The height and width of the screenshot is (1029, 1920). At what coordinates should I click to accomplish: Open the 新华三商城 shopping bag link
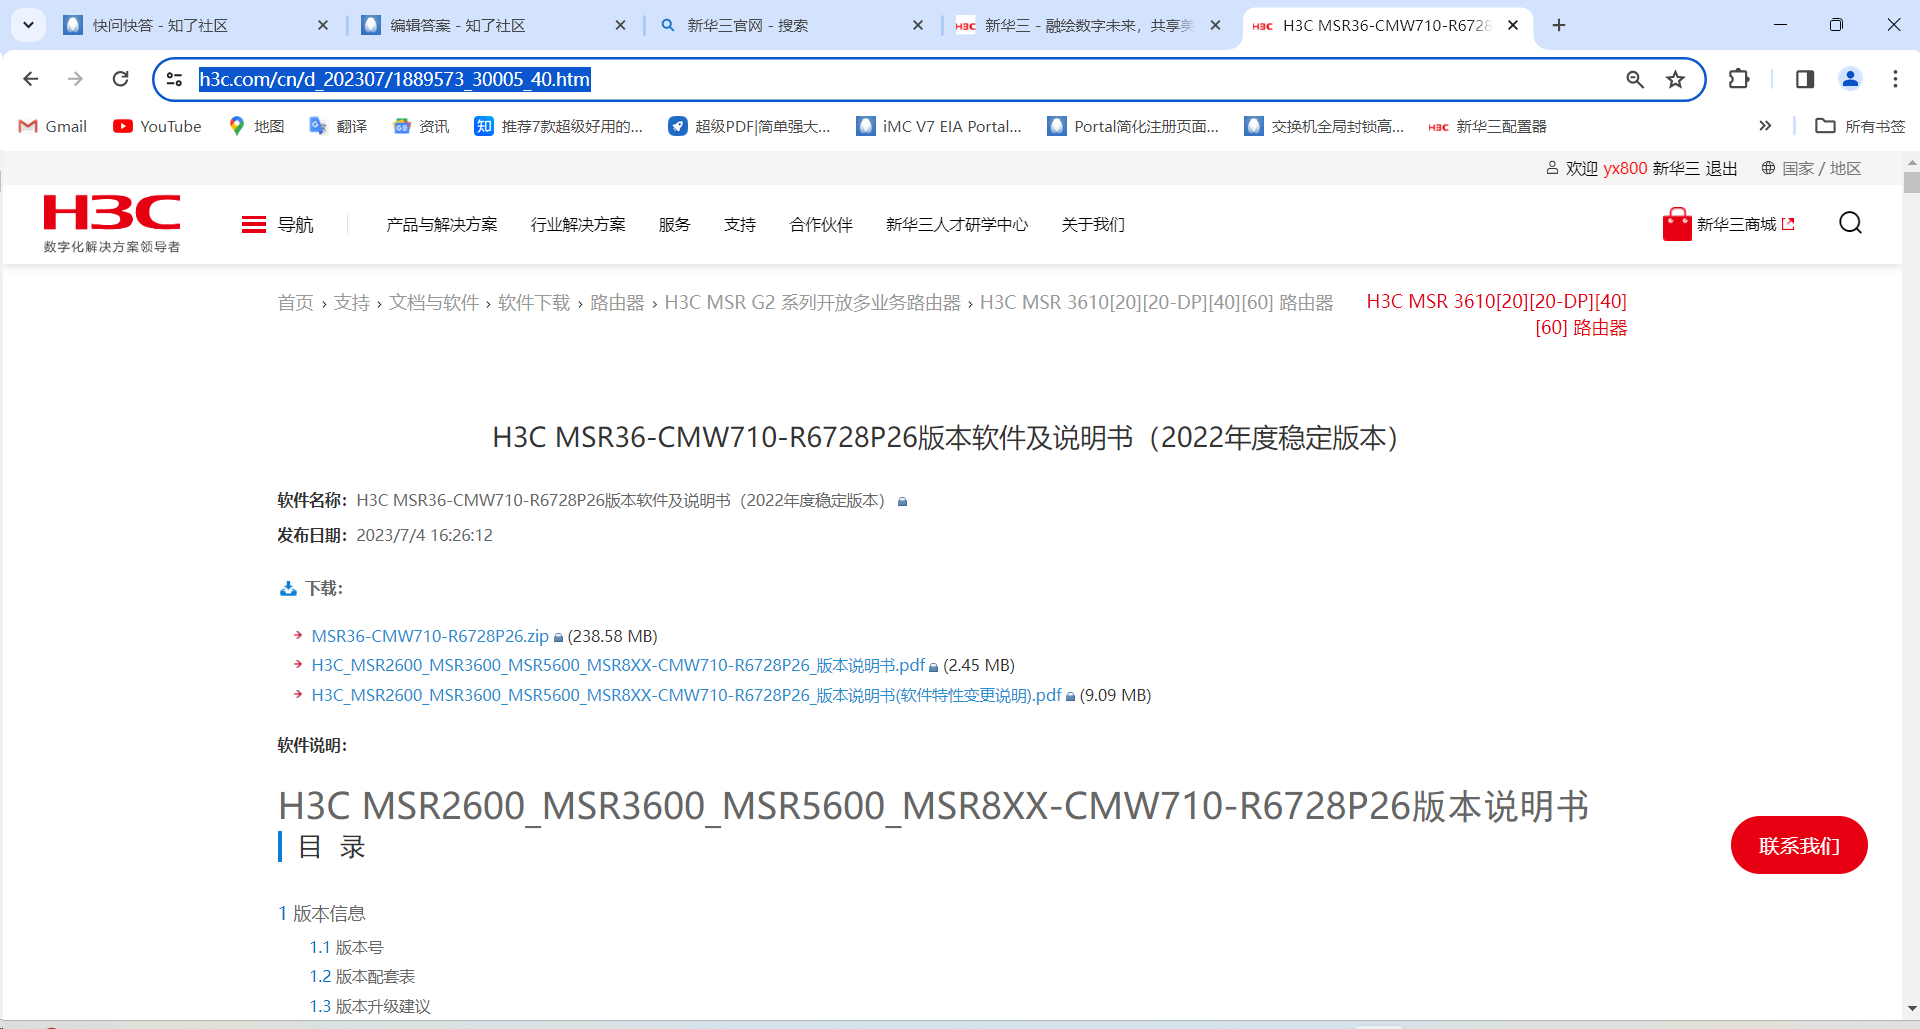click(x=1729, y=224)
